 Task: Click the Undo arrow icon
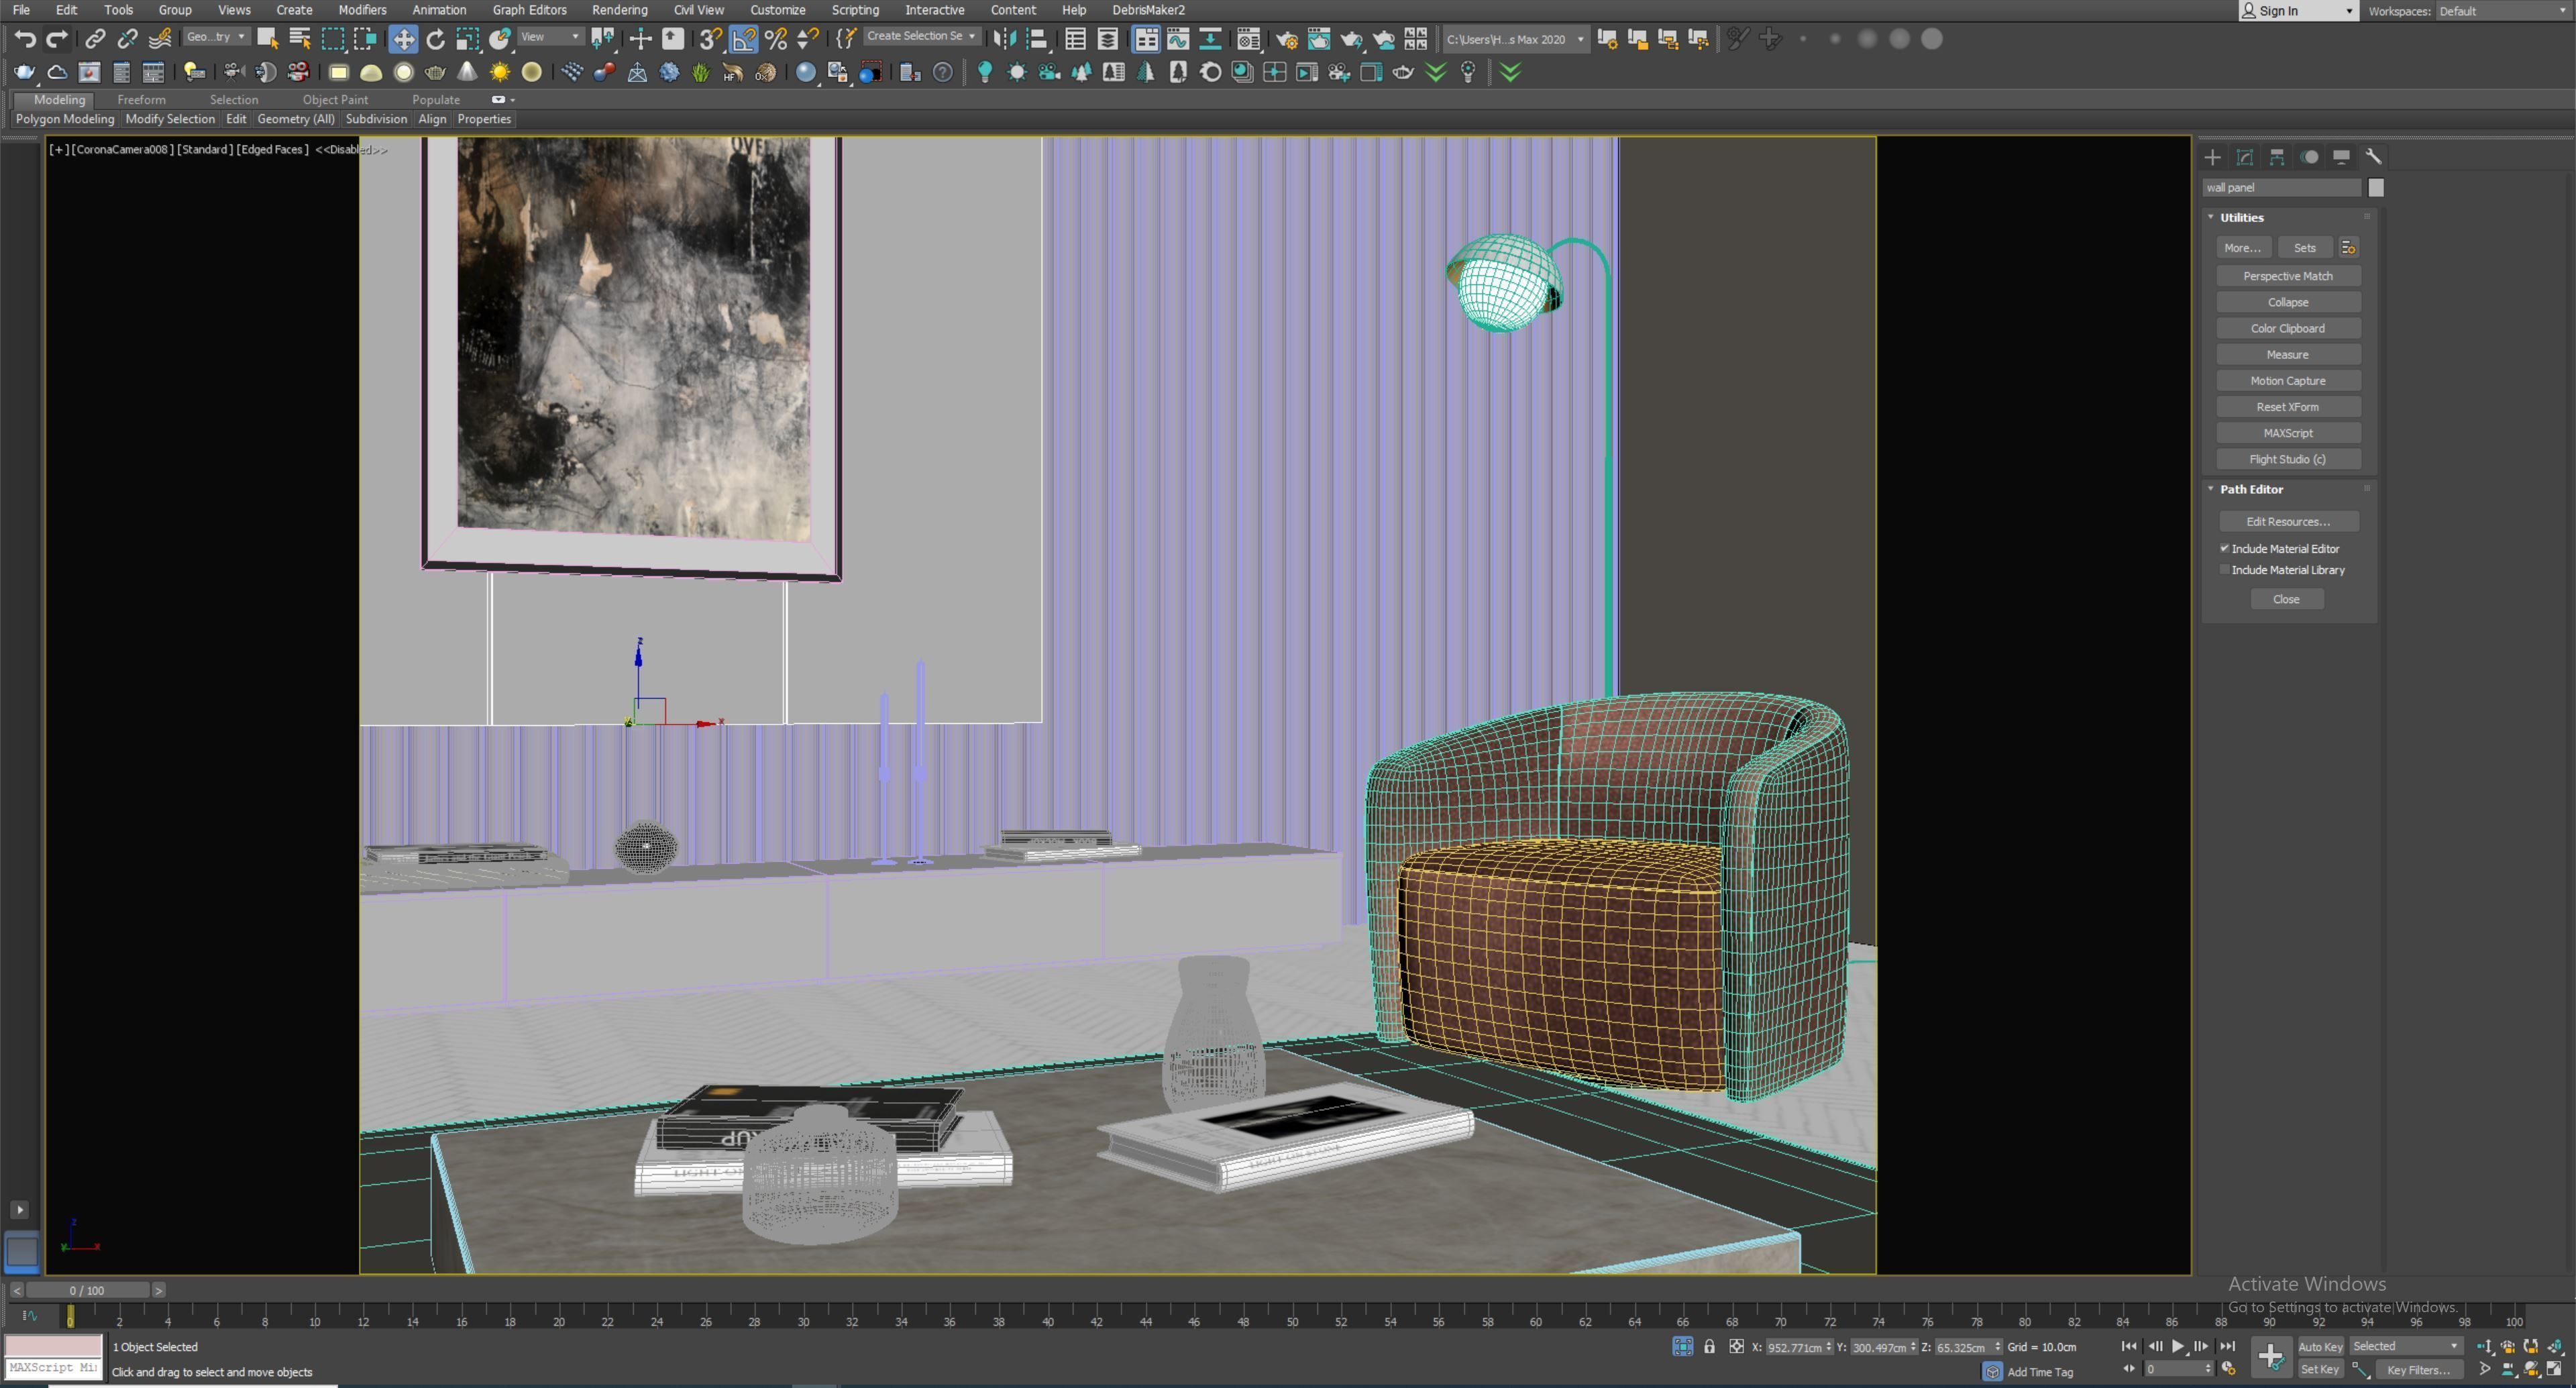[25, 39]
